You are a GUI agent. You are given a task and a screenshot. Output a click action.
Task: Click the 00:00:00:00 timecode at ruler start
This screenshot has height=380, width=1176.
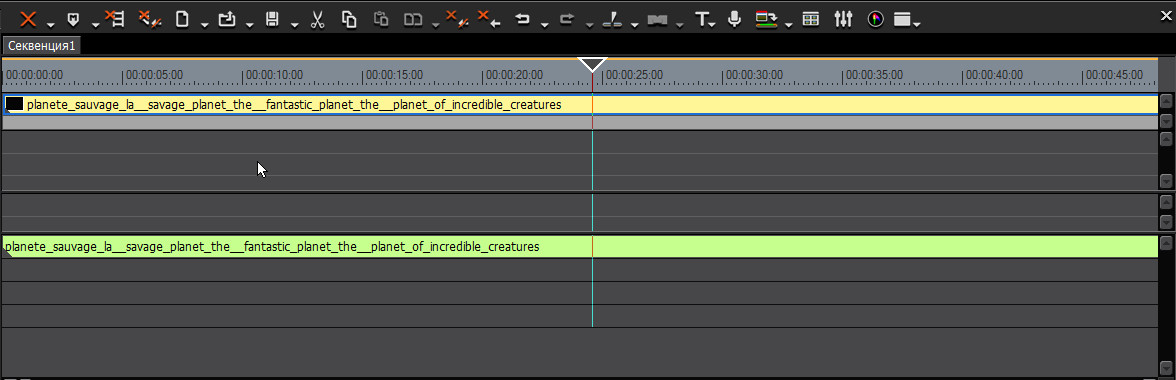click(x=34, y=75)
